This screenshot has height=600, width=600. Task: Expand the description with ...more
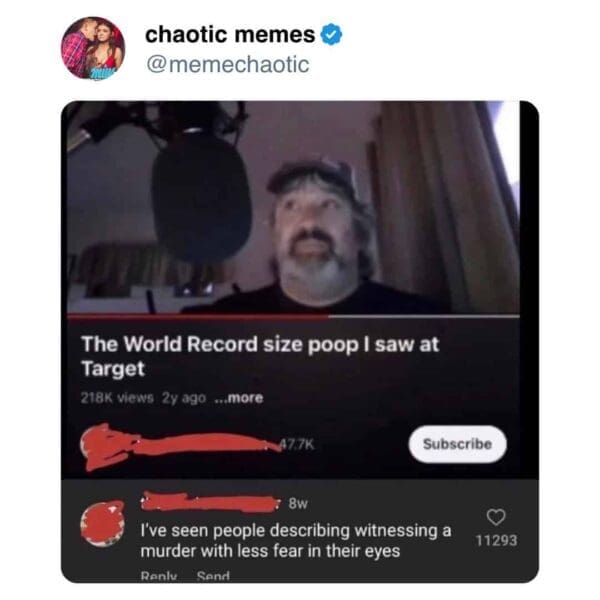239,398
